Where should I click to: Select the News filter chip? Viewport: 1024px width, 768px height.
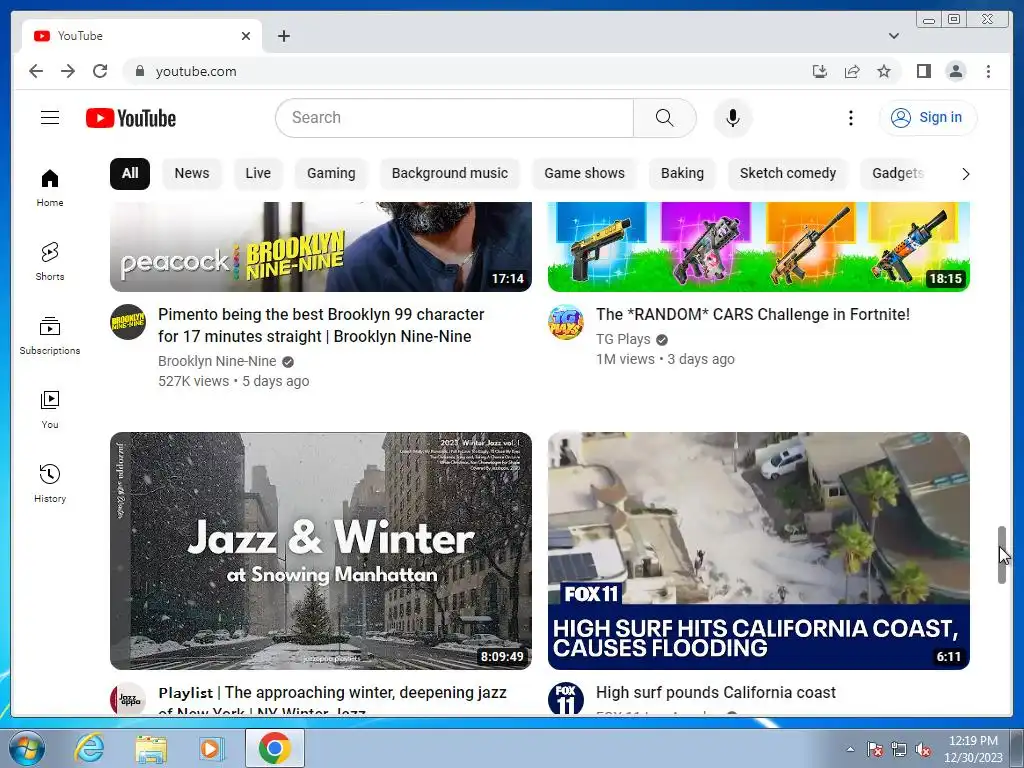point(192,174)
